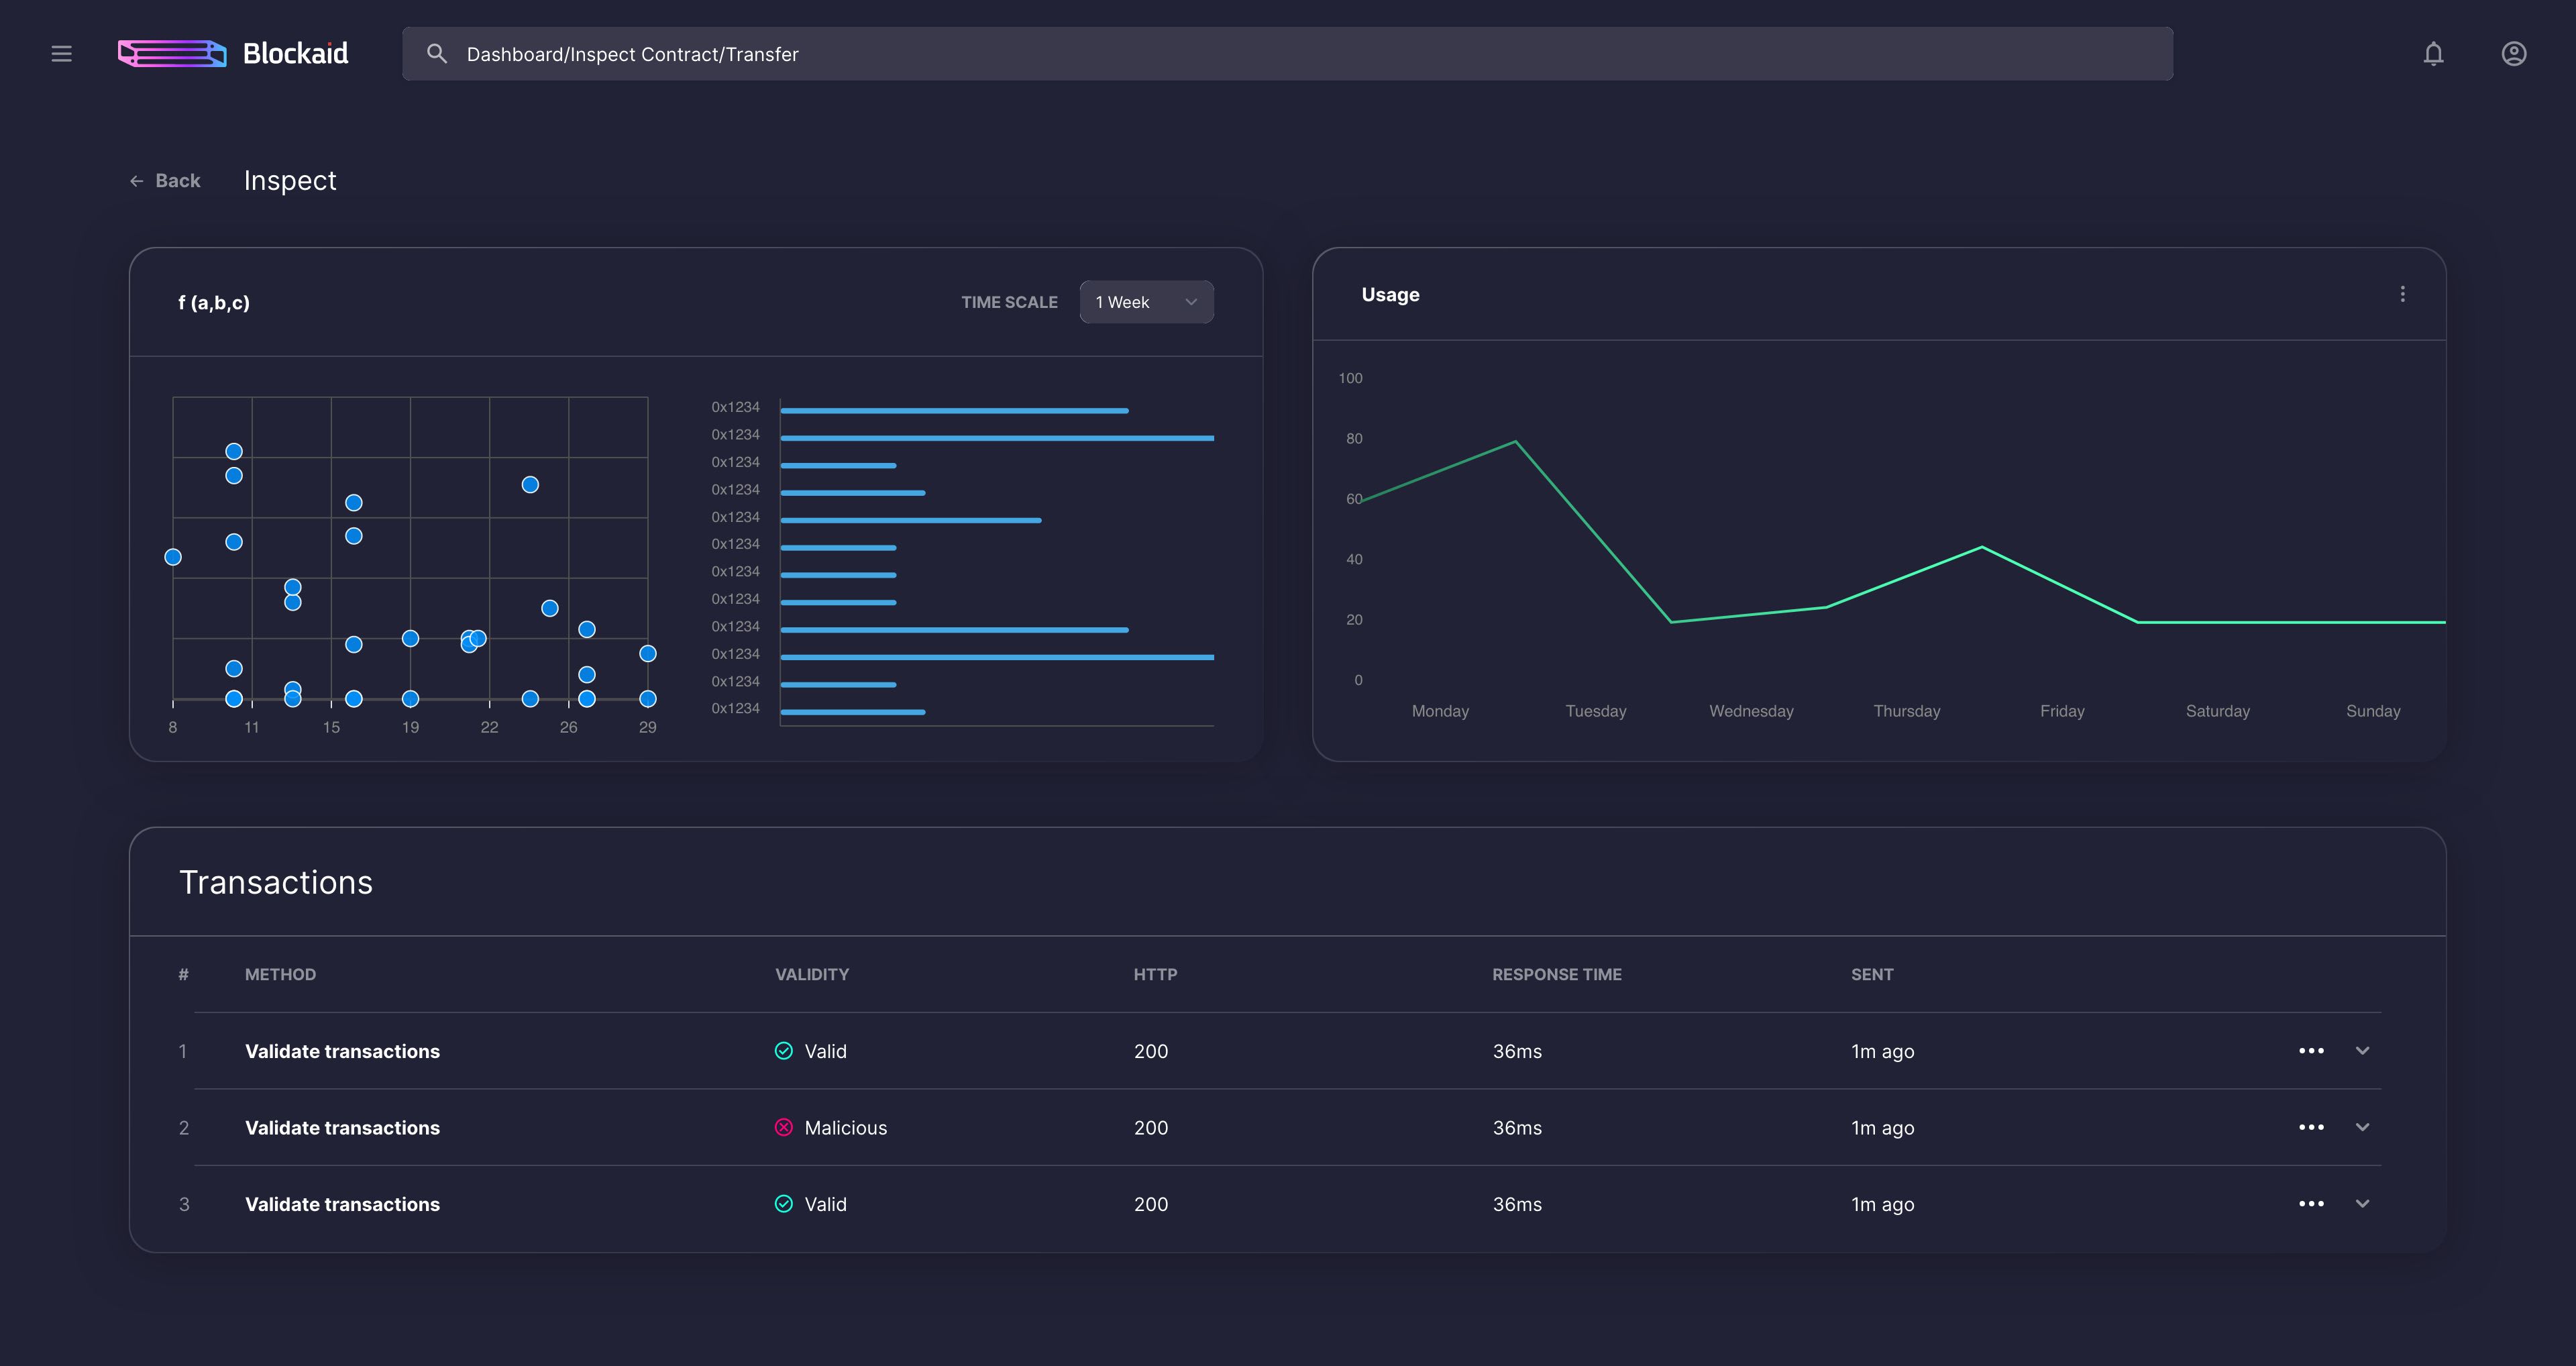
Task: Click the search magnifier icon
Action: click(437, 54)
